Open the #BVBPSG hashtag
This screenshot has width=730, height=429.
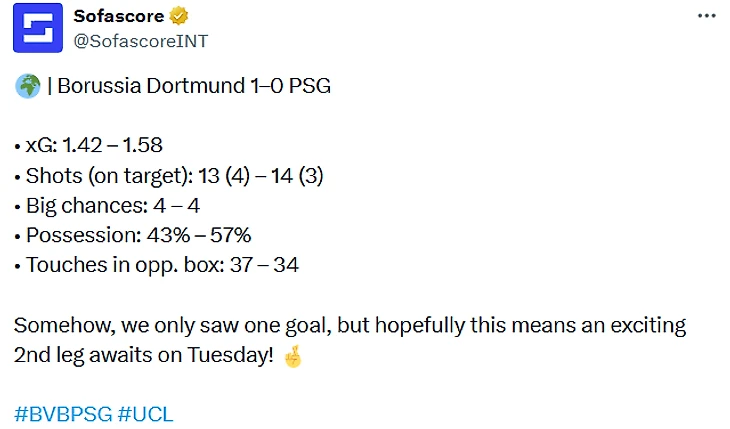tap(63, 413)
